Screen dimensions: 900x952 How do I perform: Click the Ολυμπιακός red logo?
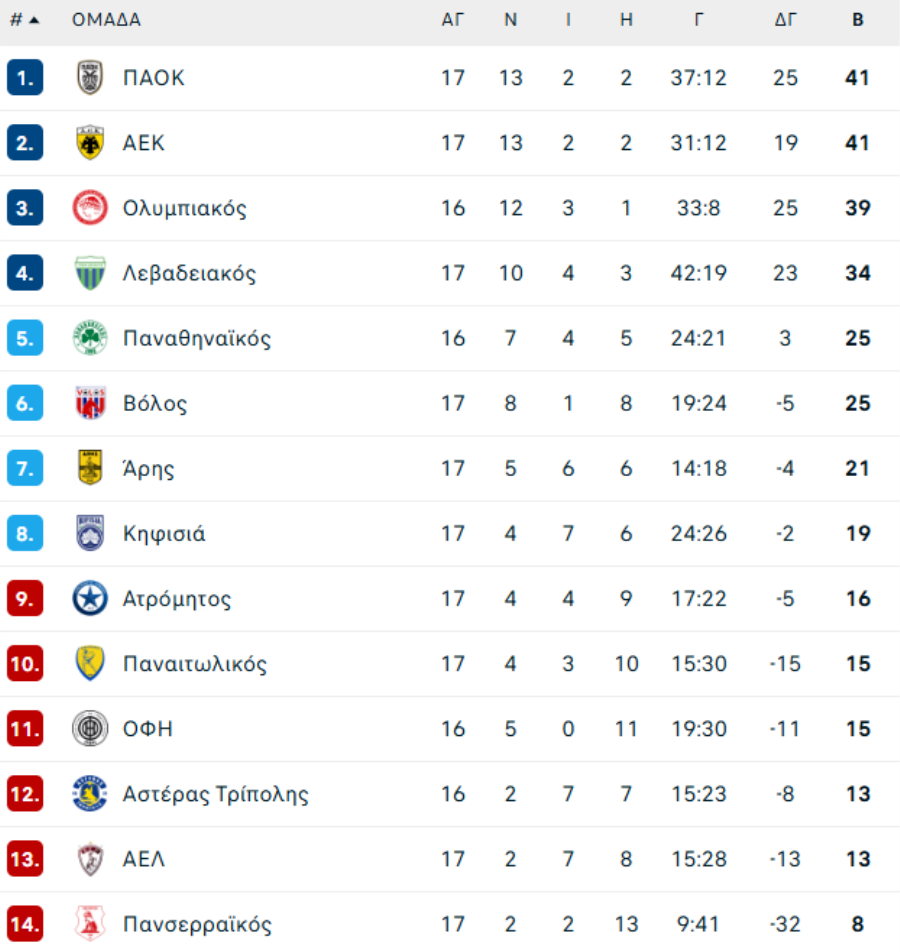tap(90, 208)
